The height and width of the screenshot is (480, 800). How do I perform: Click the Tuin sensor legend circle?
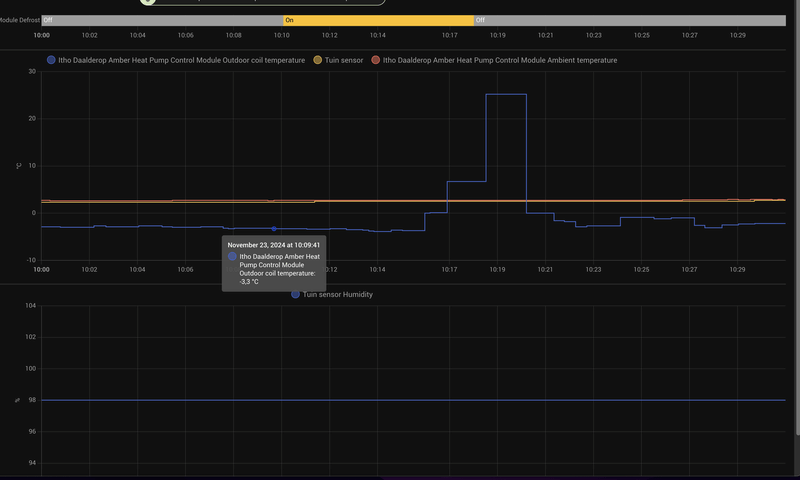[x=319, y=60]
